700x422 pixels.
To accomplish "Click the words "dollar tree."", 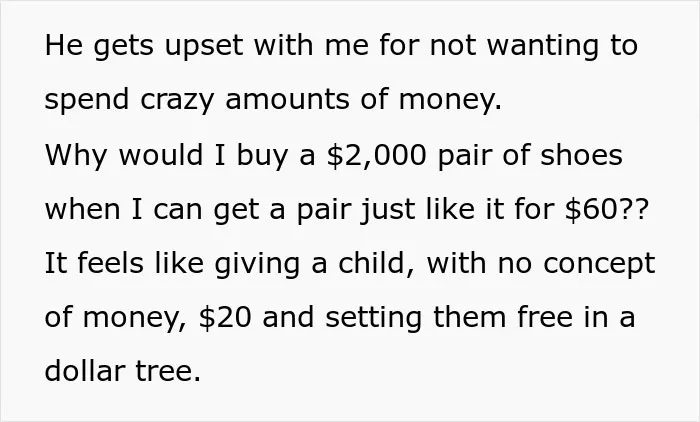I will [123, 371].
